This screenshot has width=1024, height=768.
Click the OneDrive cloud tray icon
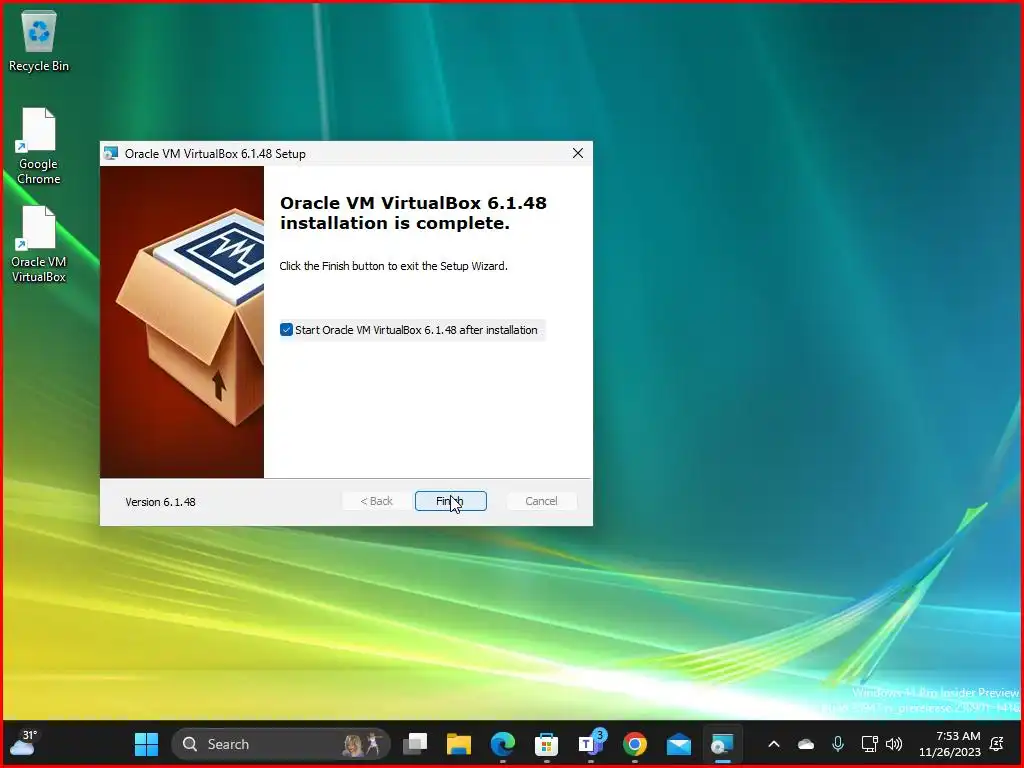pos(806,744)
